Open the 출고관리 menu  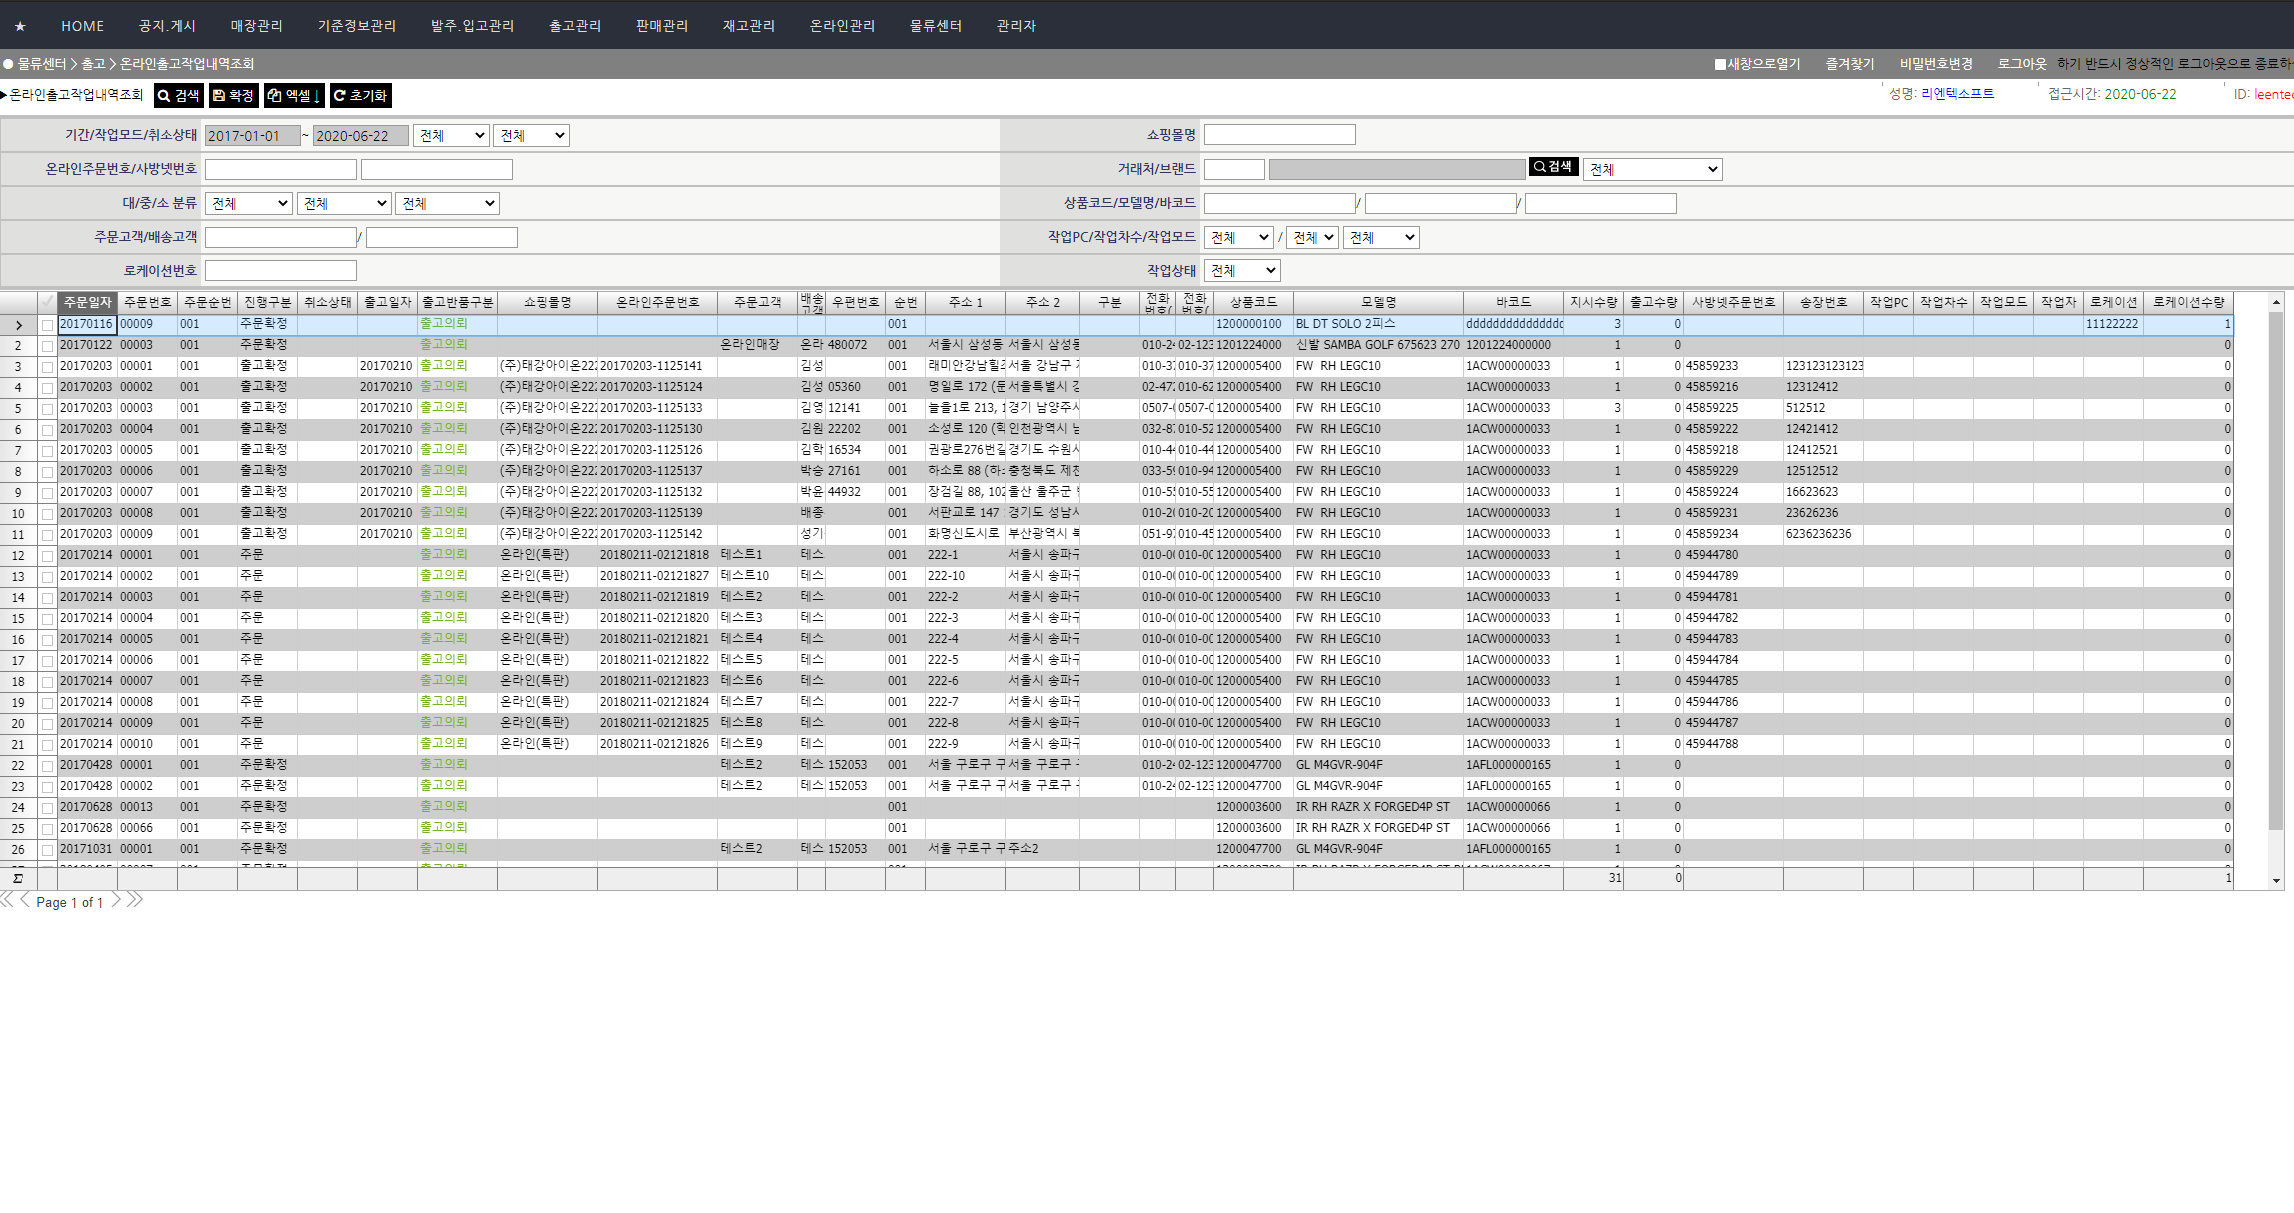pyautogui.click(x=575, y=26)
